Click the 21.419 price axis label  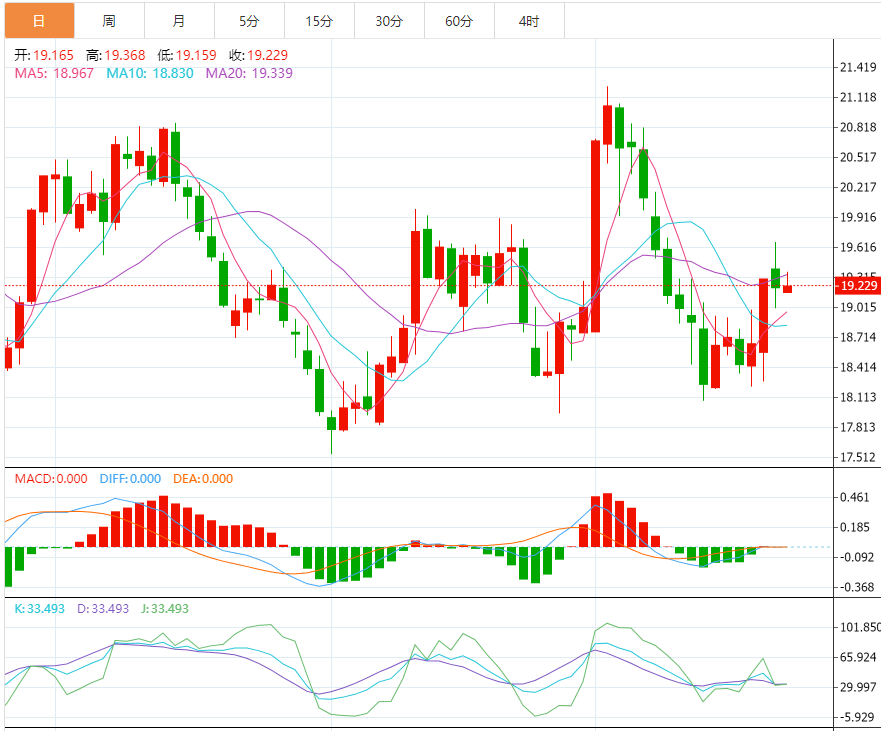pos(859,67)
